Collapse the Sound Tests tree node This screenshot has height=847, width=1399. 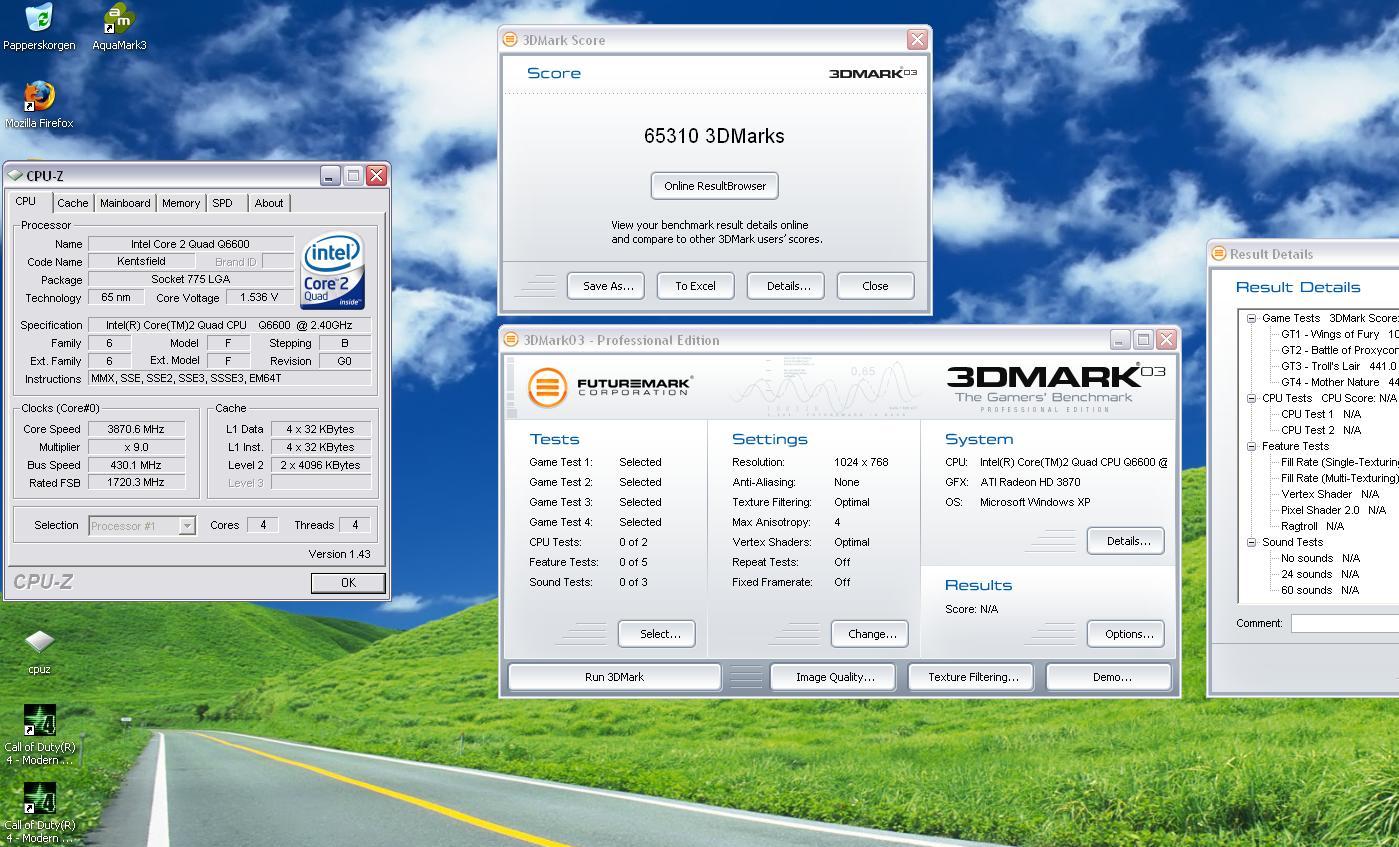(1251, 542)
